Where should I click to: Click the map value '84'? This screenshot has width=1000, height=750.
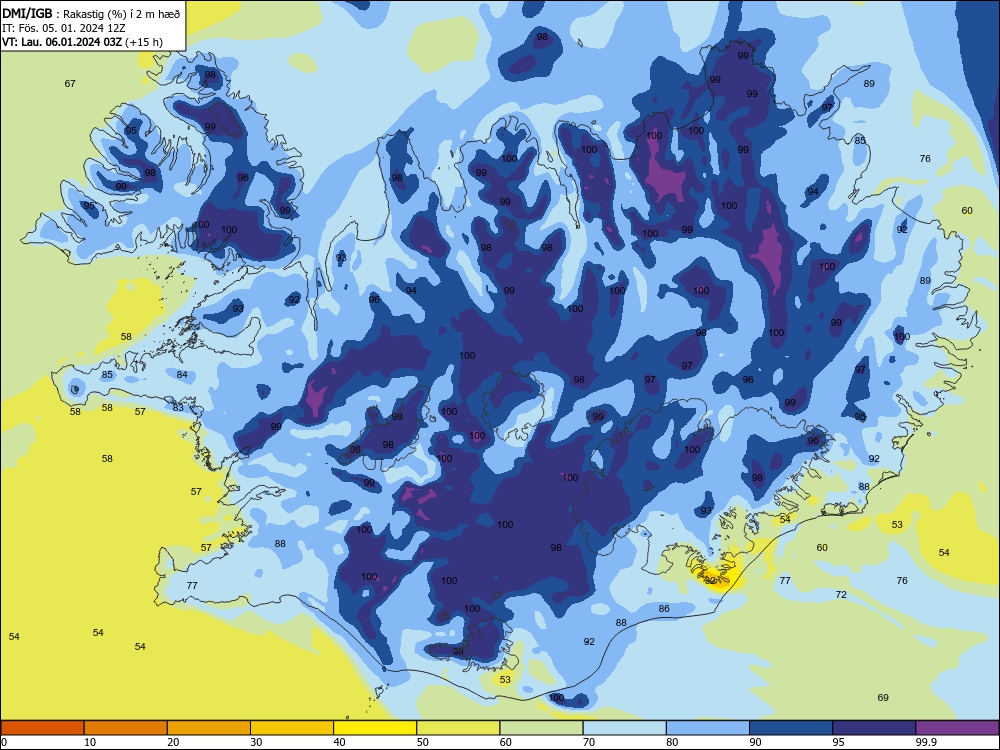[182, 374]
